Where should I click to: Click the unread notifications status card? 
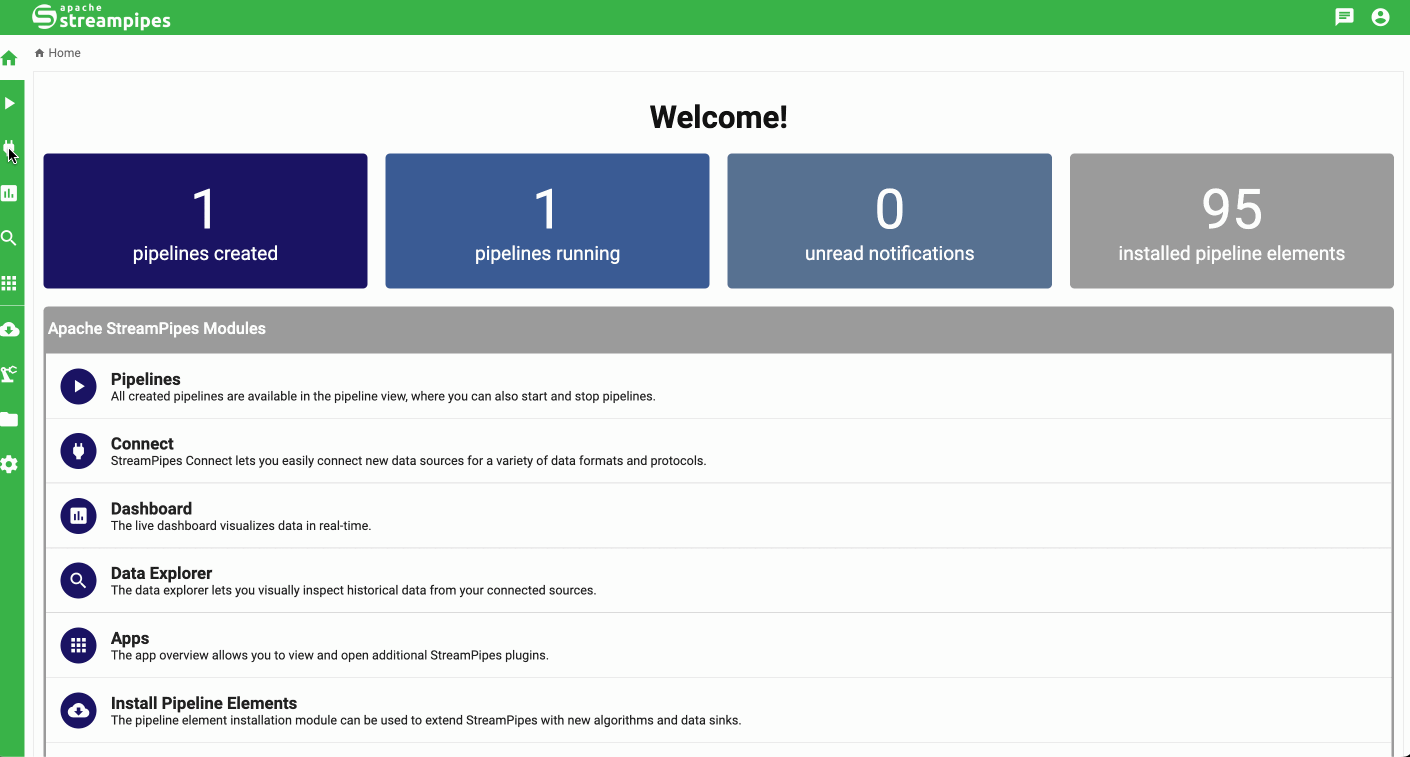tap(889, 221)
